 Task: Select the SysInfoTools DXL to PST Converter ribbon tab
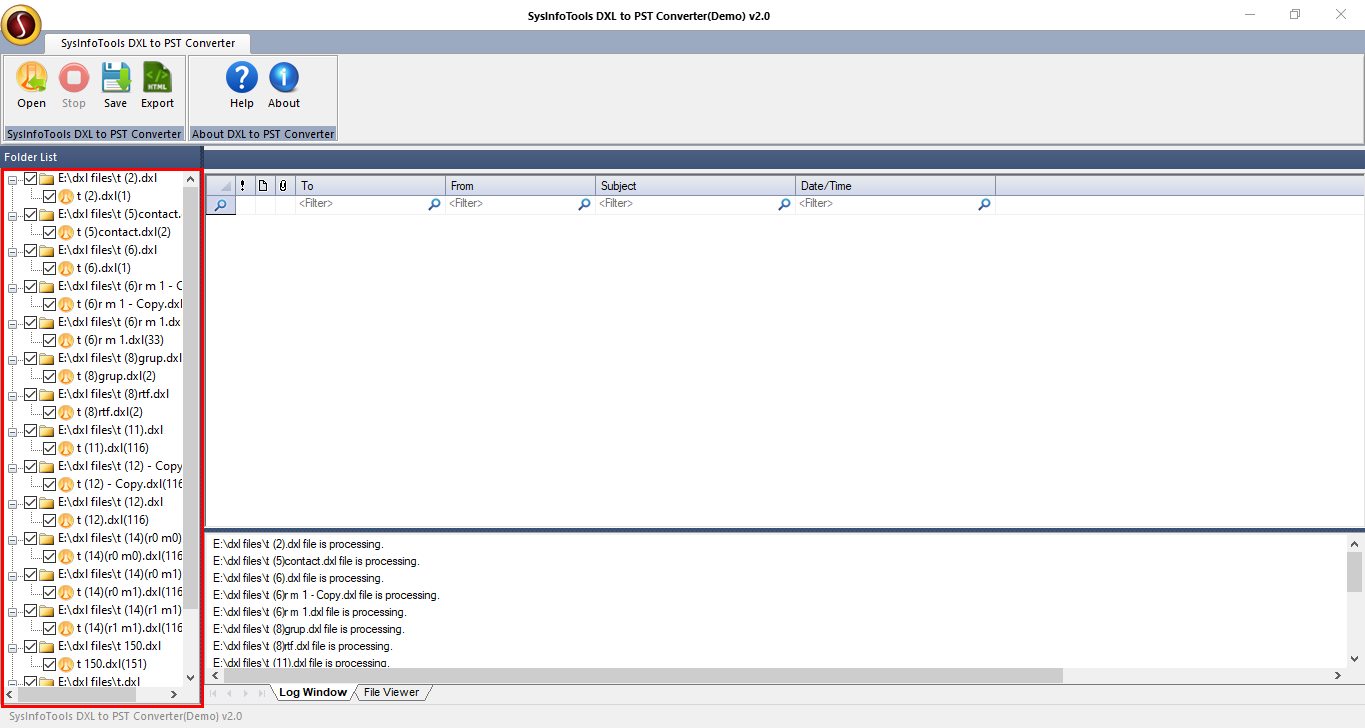point(148,43)
